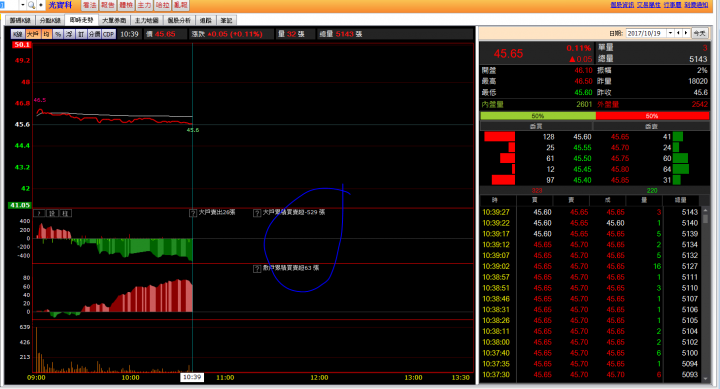The width and height of the screenshot is (720, 389).
Task: Click the 體檢 toolbar button
Action: 126,5
